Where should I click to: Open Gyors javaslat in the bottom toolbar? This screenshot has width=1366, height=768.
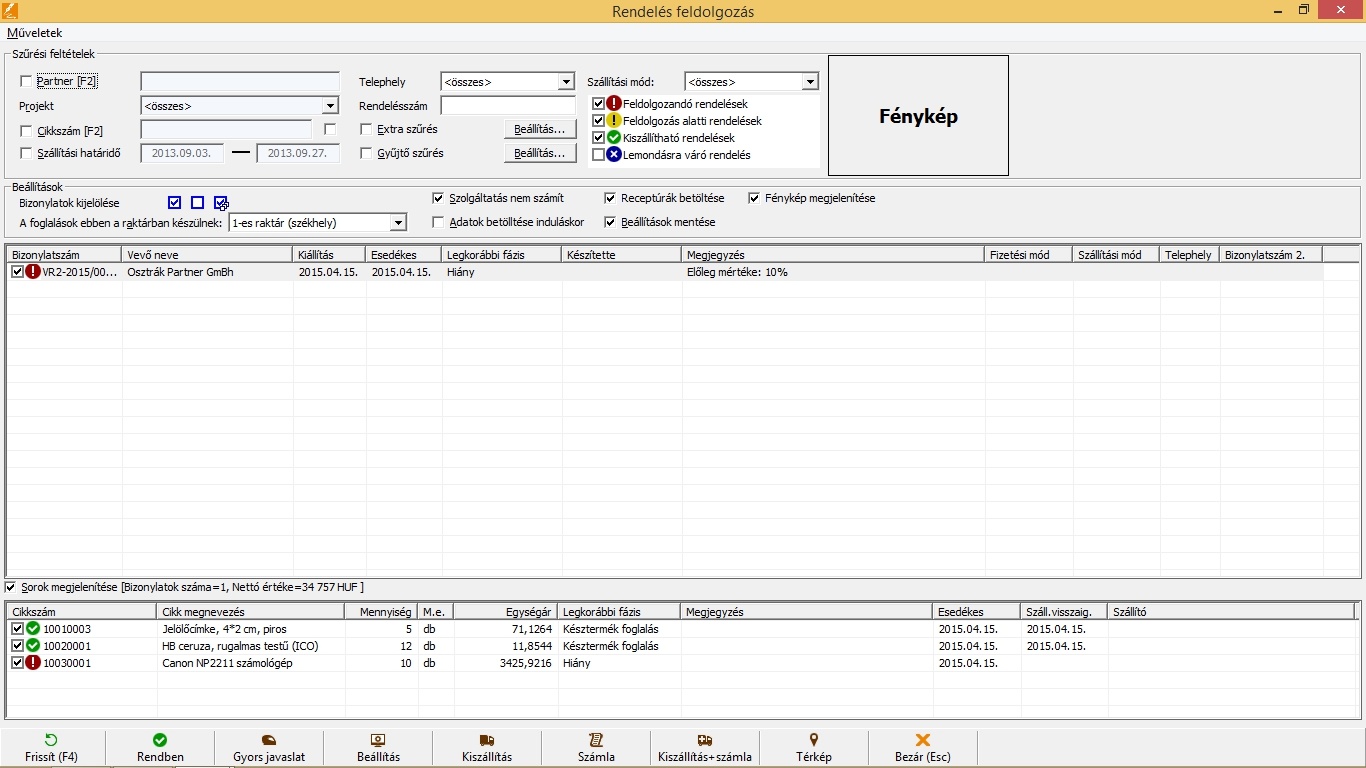(x=268, y=740)
